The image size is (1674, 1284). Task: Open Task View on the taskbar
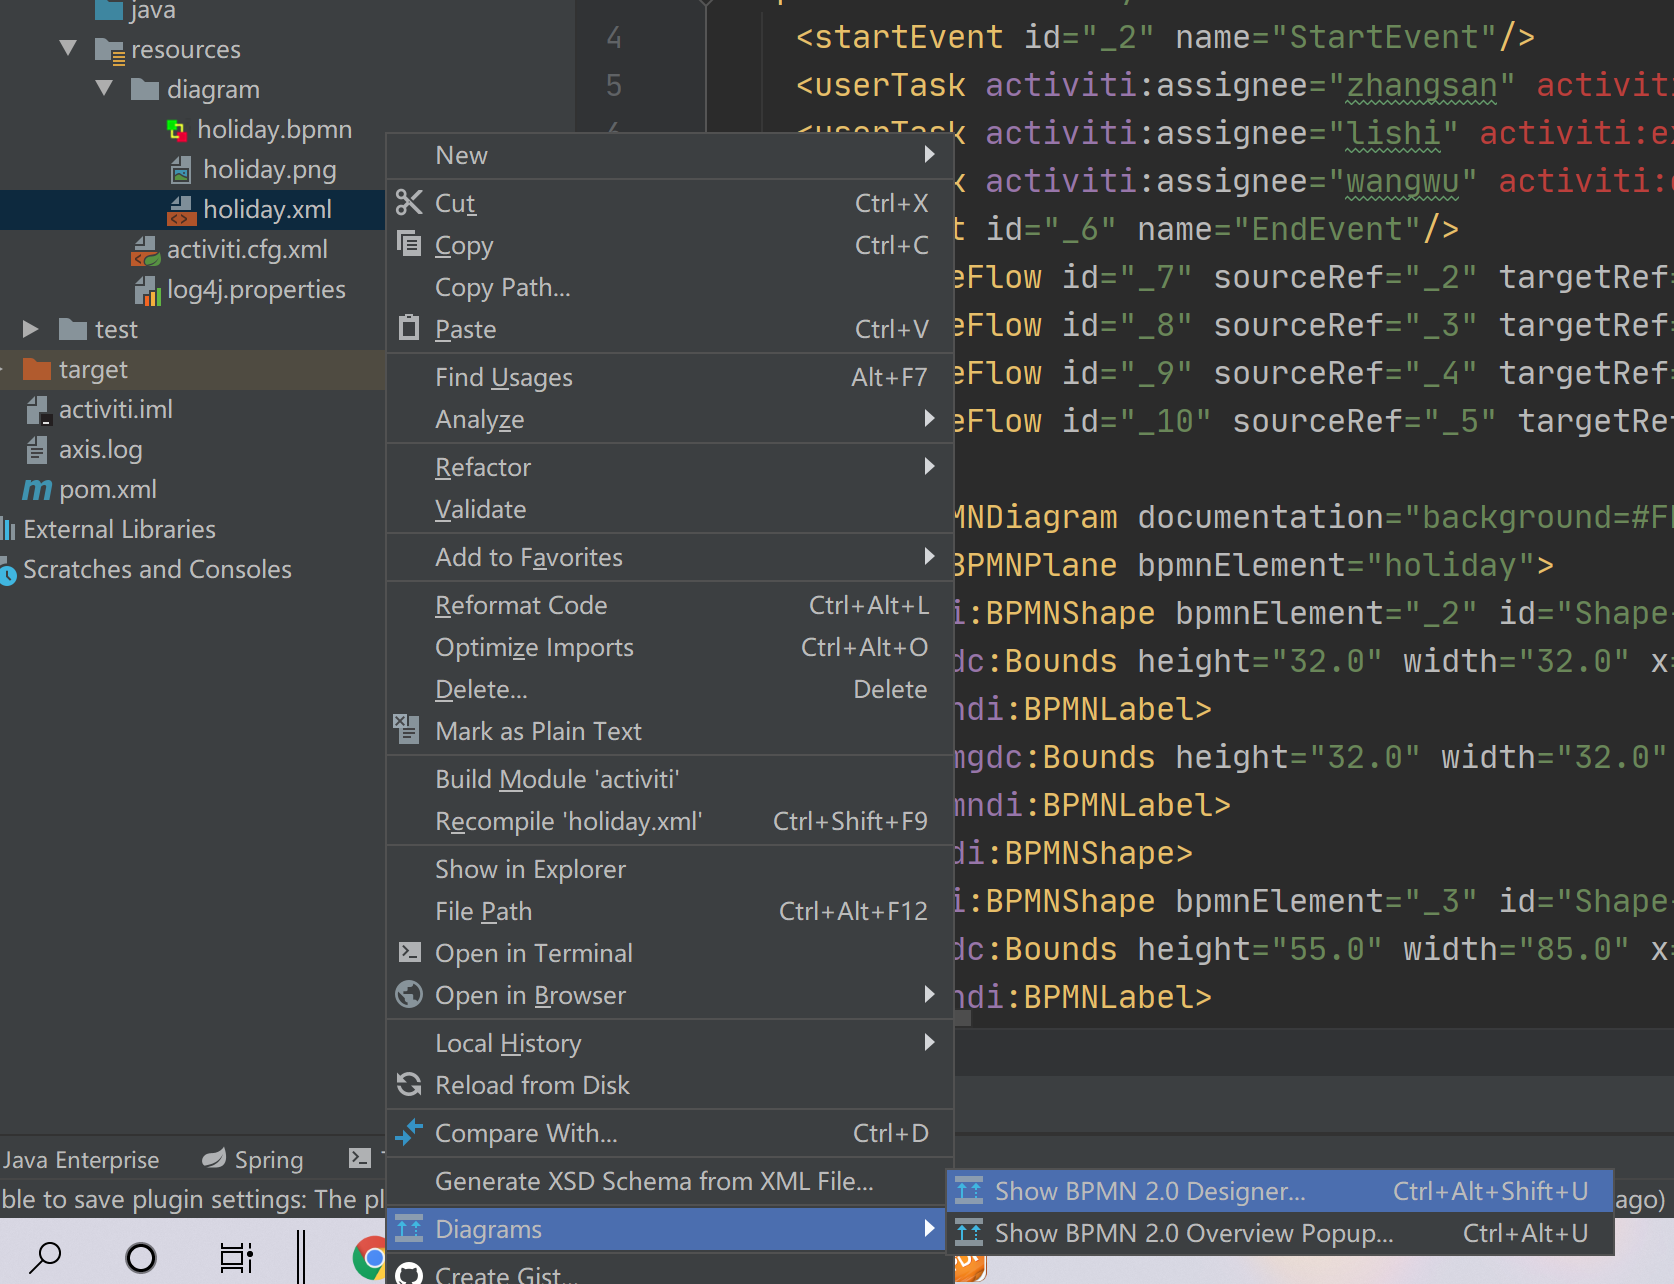(x=237, y=1257)
